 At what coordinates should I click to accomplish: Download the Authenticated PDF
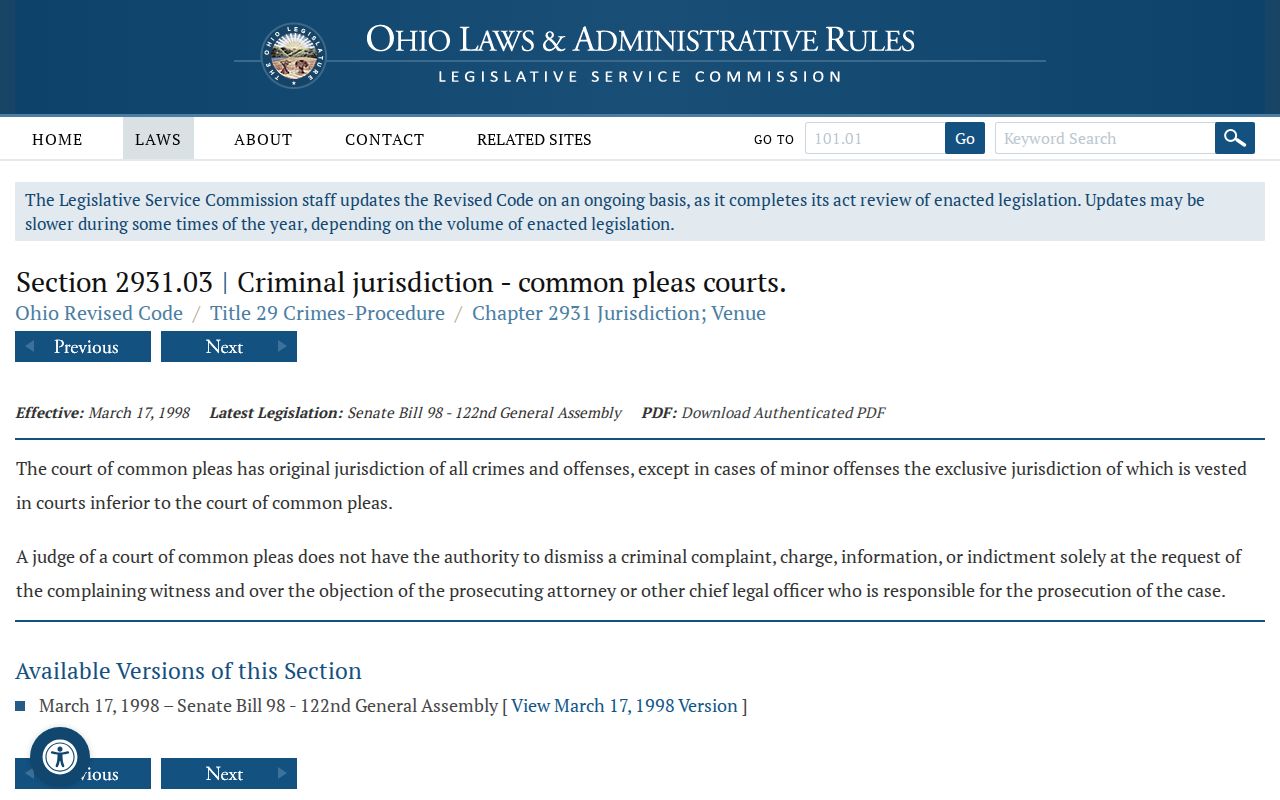click(783, 412)
